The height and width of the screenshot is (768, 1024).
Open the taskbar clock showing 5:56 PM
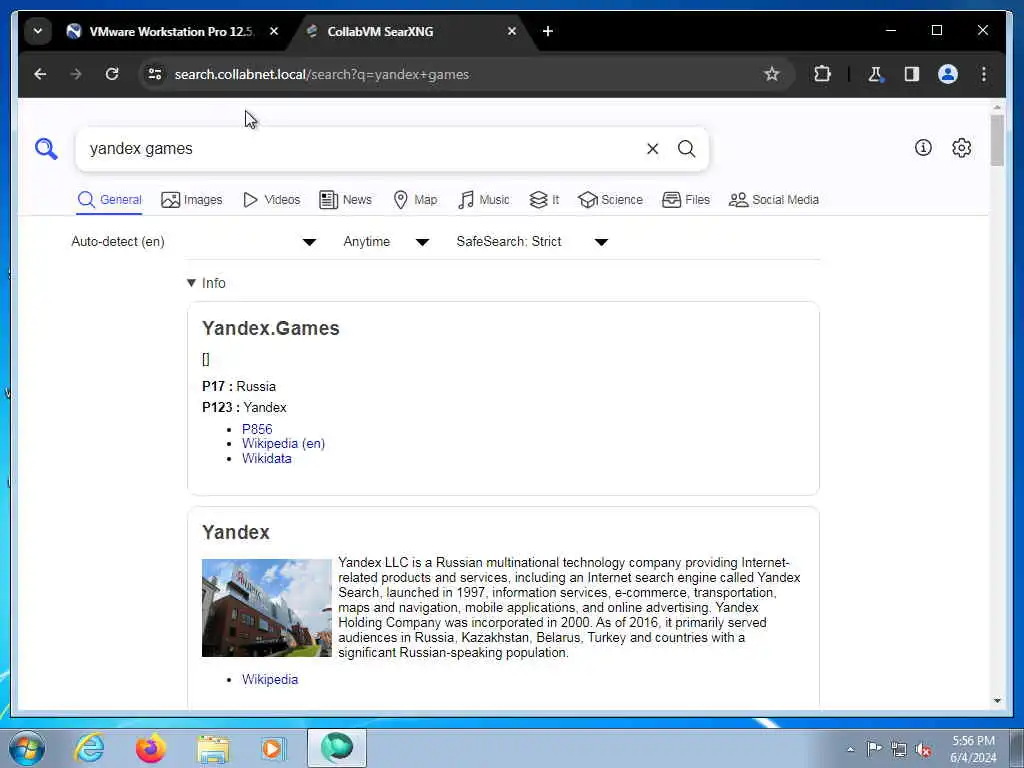pyautogui.click(x=973, y=749)
